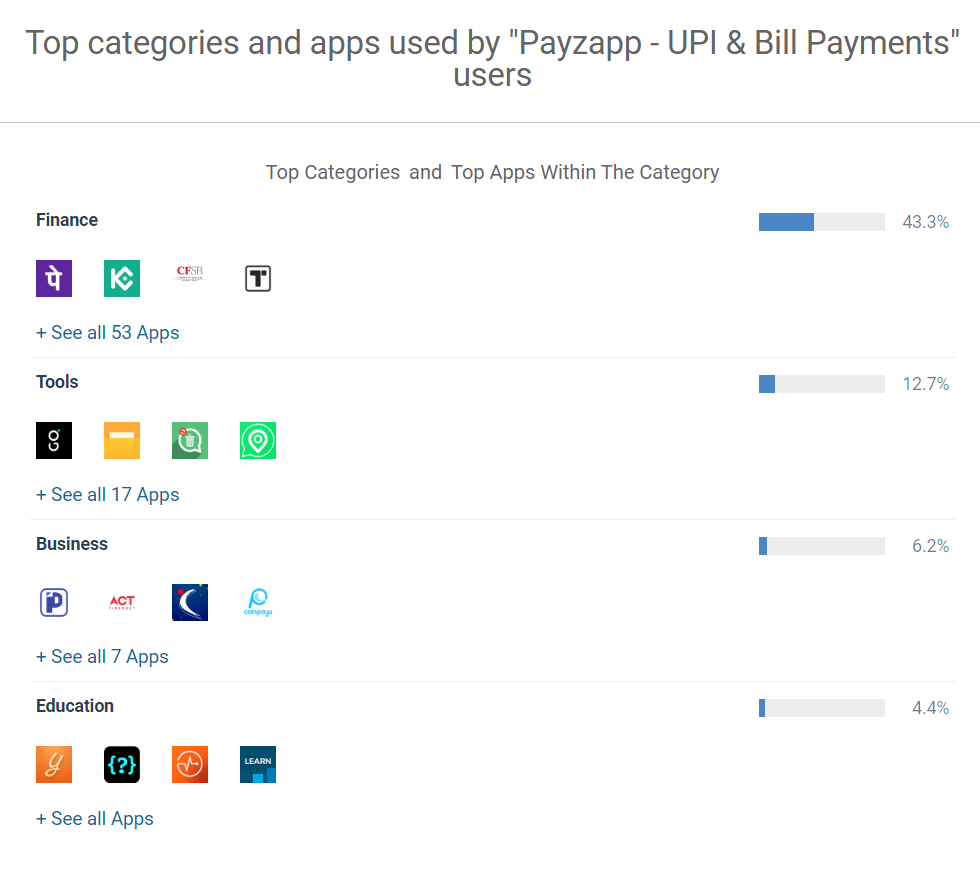Expand the list of 7 Business apps
This screenshot has width=980, height=876.
point(102,656)
